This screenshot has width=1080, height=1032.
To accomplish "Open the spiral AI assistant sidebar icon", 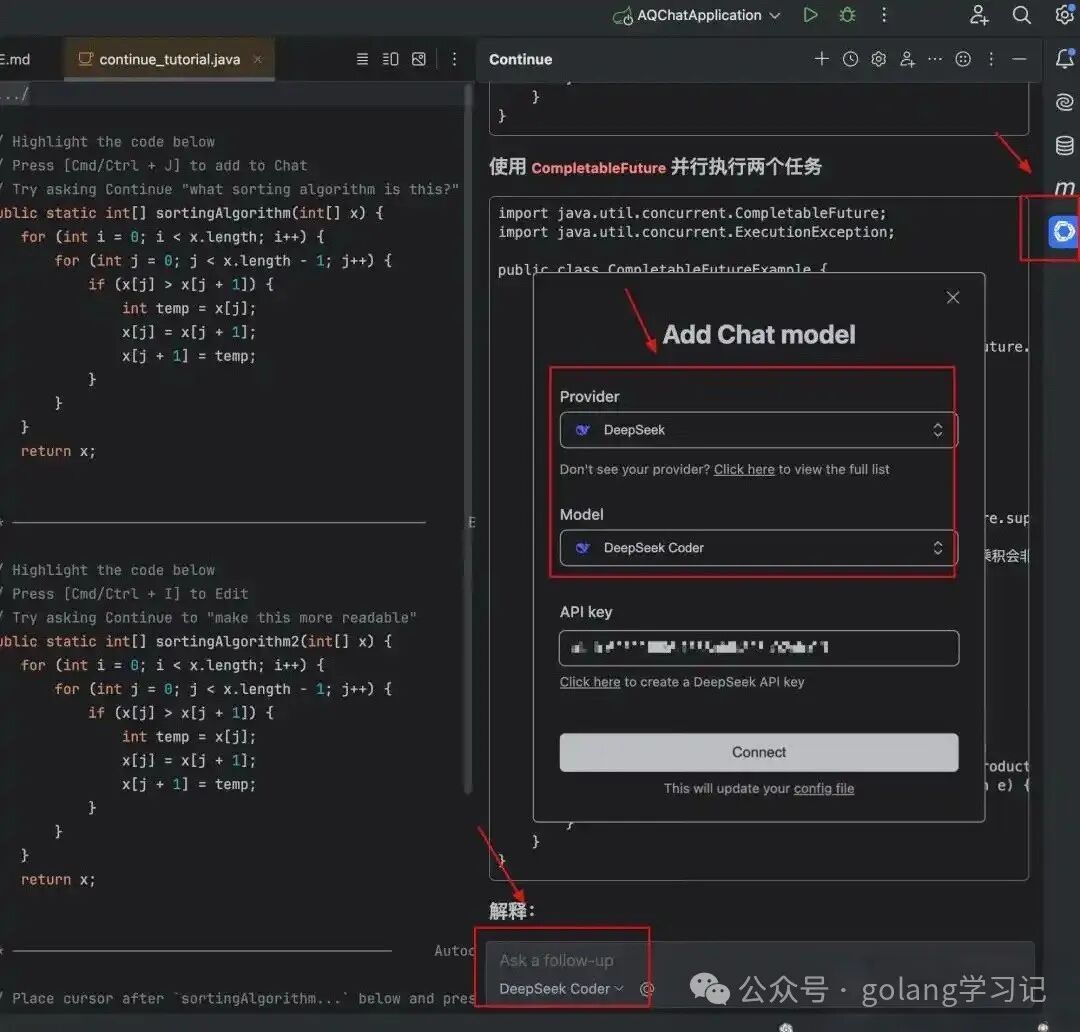I will [1065, 102].
